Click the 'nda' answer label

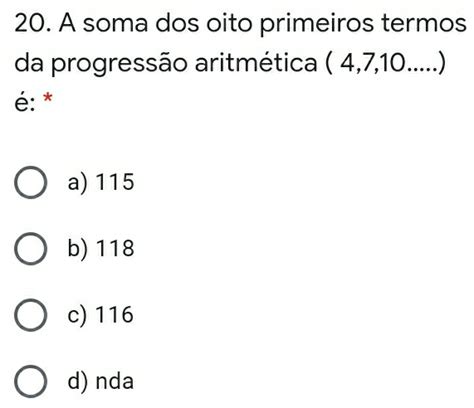[115, 381]
